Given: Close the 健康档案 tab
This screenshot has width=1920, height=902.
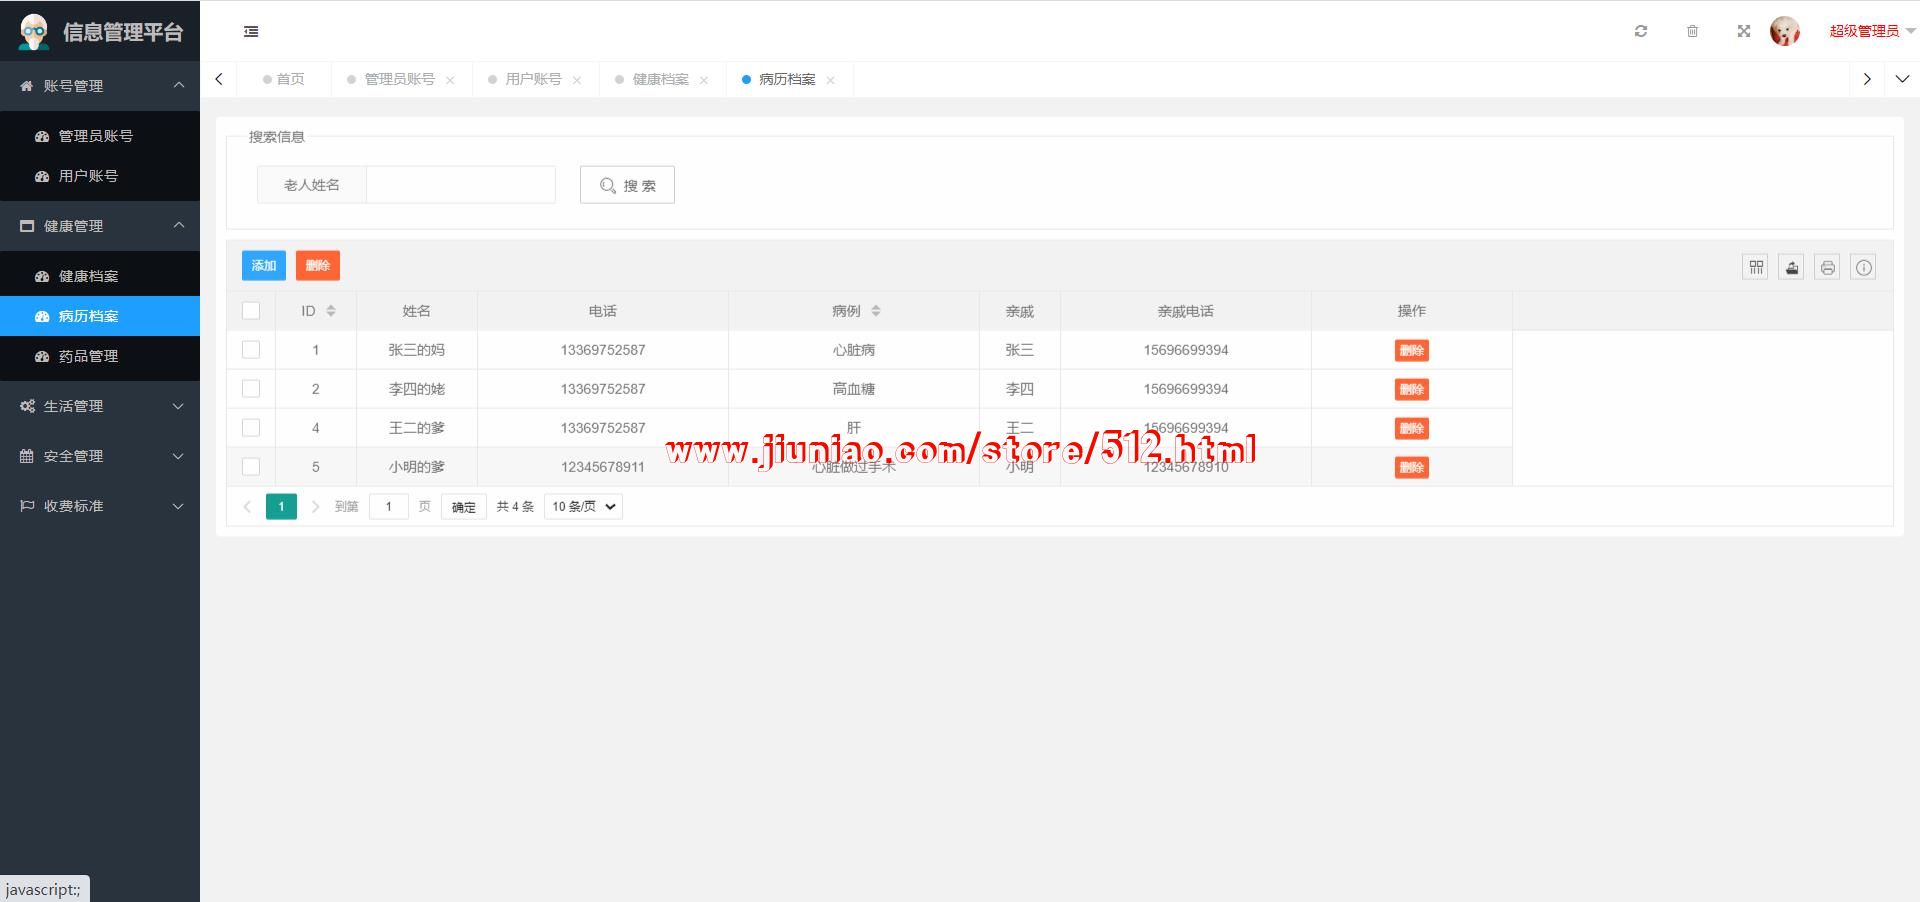Looking at the screenshot, I should 704,80.
